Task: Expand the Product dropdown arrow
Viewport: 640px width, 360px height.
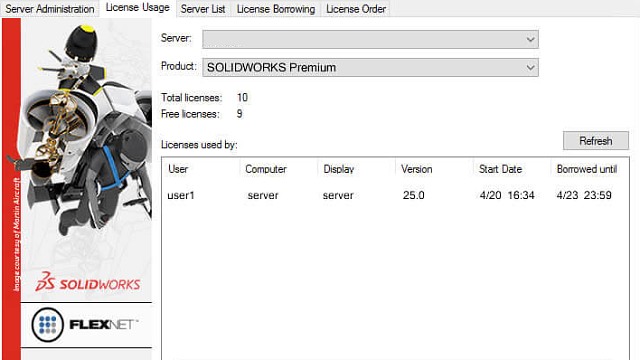Action: pyautogui.click(x=530, y=68)
